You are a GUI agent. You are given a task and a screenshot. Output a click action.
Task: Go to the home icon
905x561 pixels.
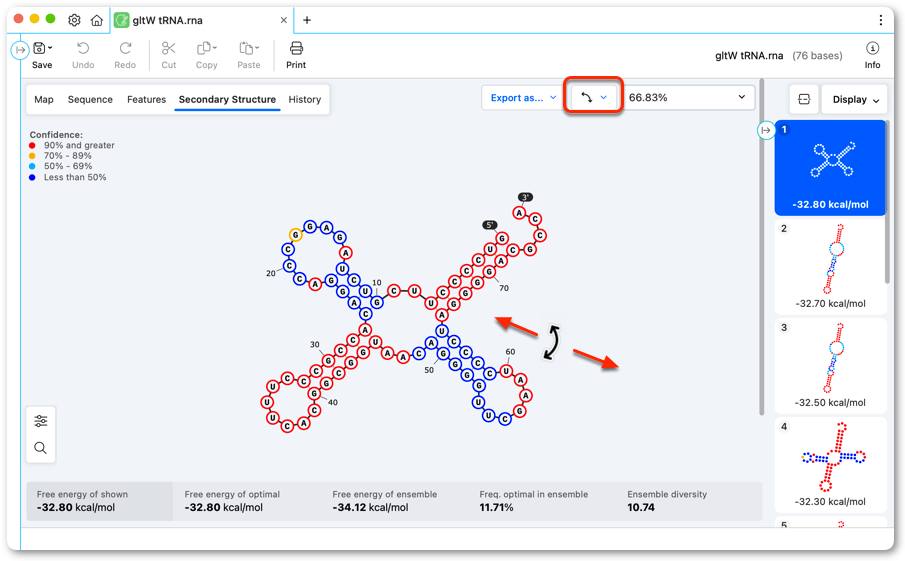click(x=97, y=20)
